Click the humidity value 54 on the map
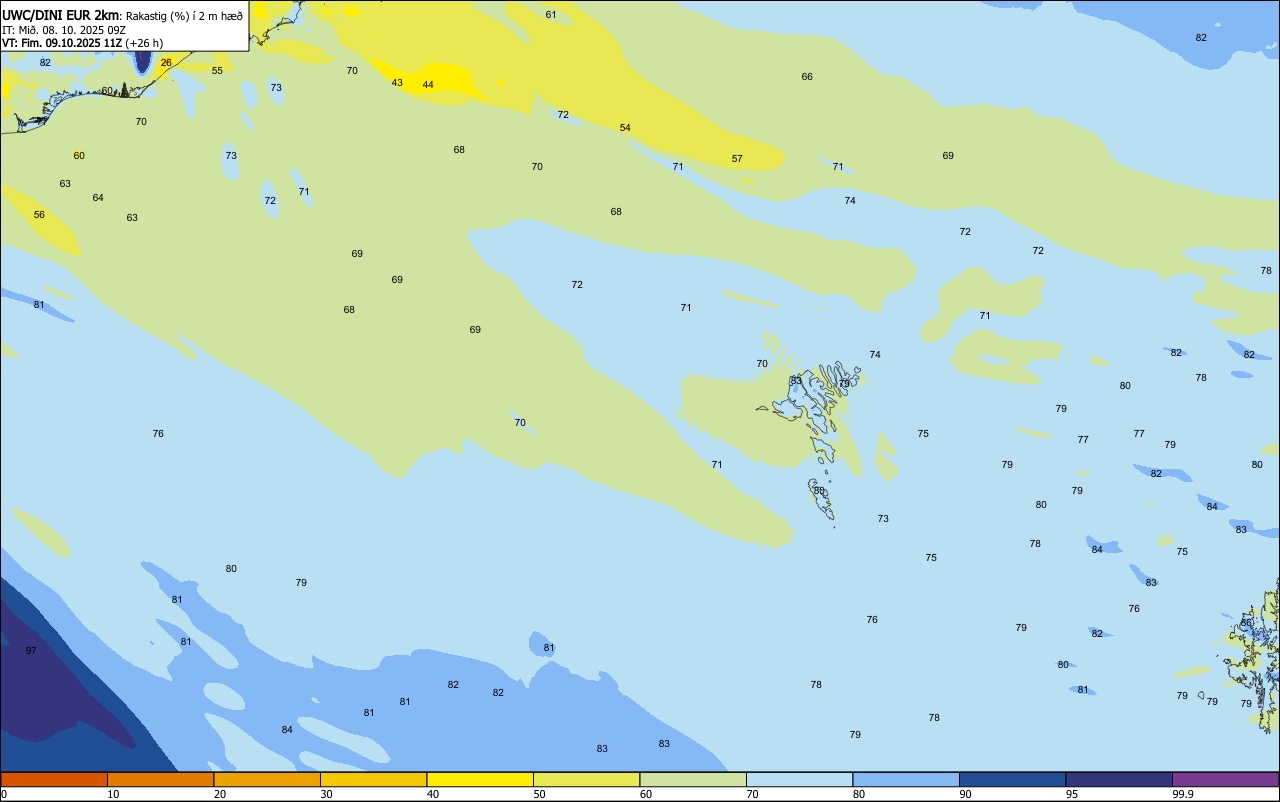The width and height of the screenshot is (1280, 802). point(625,127)
